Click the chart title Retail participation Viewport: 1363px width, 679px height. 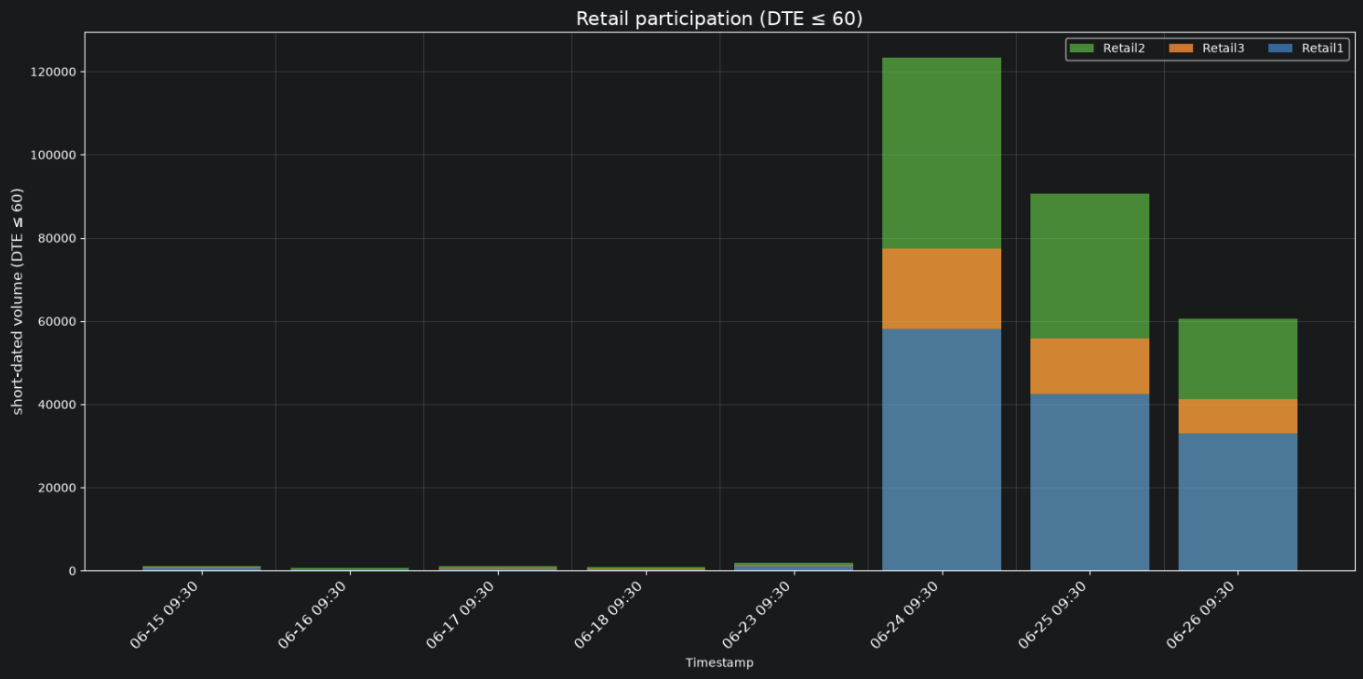(x=719, y=18)
